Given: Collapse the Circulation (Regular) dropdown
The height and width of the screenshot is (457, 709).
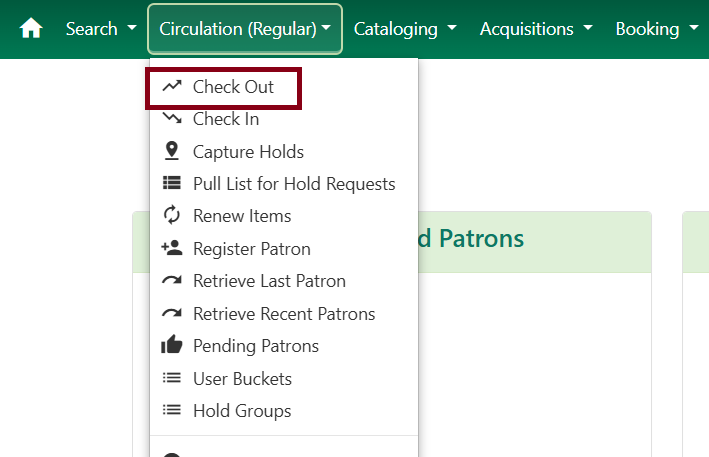Looking at the screenshot, I should point(245,29).
